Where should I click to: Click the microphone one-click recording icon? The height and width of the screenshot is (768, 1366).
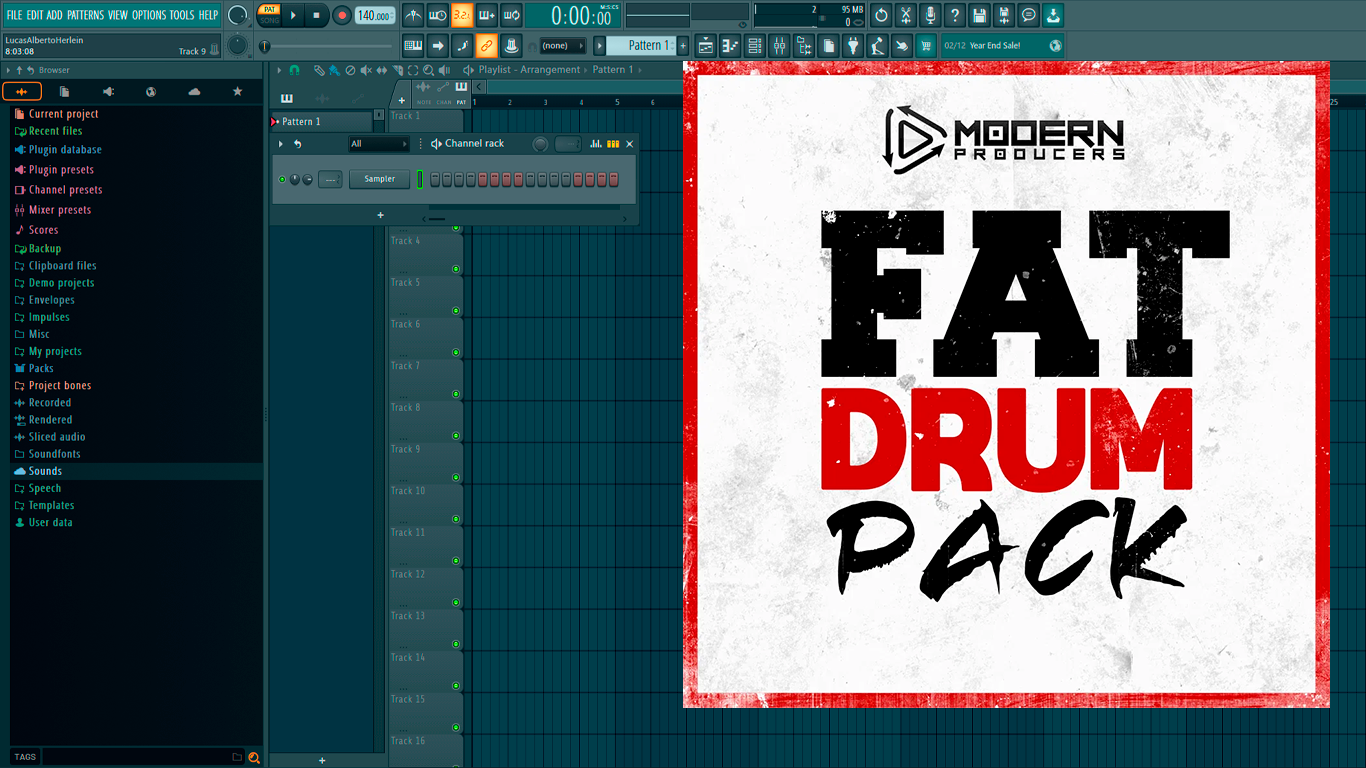click(x=930, y=15)
